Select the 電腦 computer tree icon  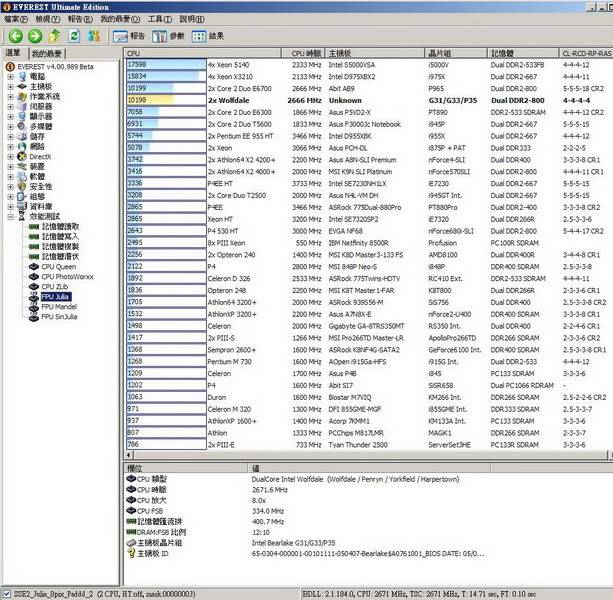click(23, 77)
